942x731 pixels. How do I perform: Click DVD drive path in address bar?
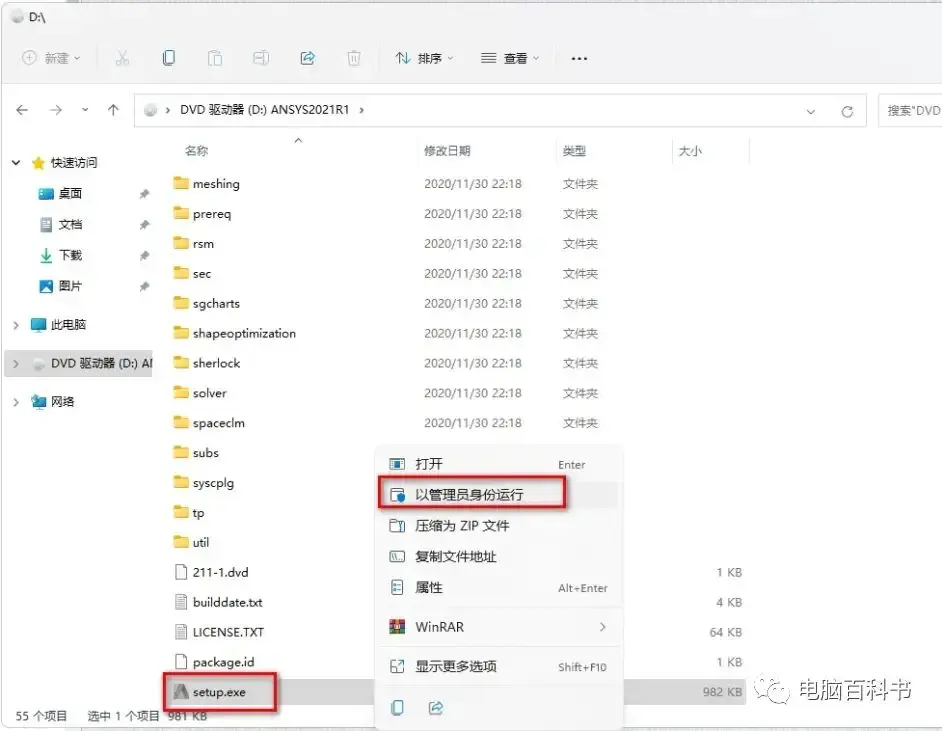(264, 110)
